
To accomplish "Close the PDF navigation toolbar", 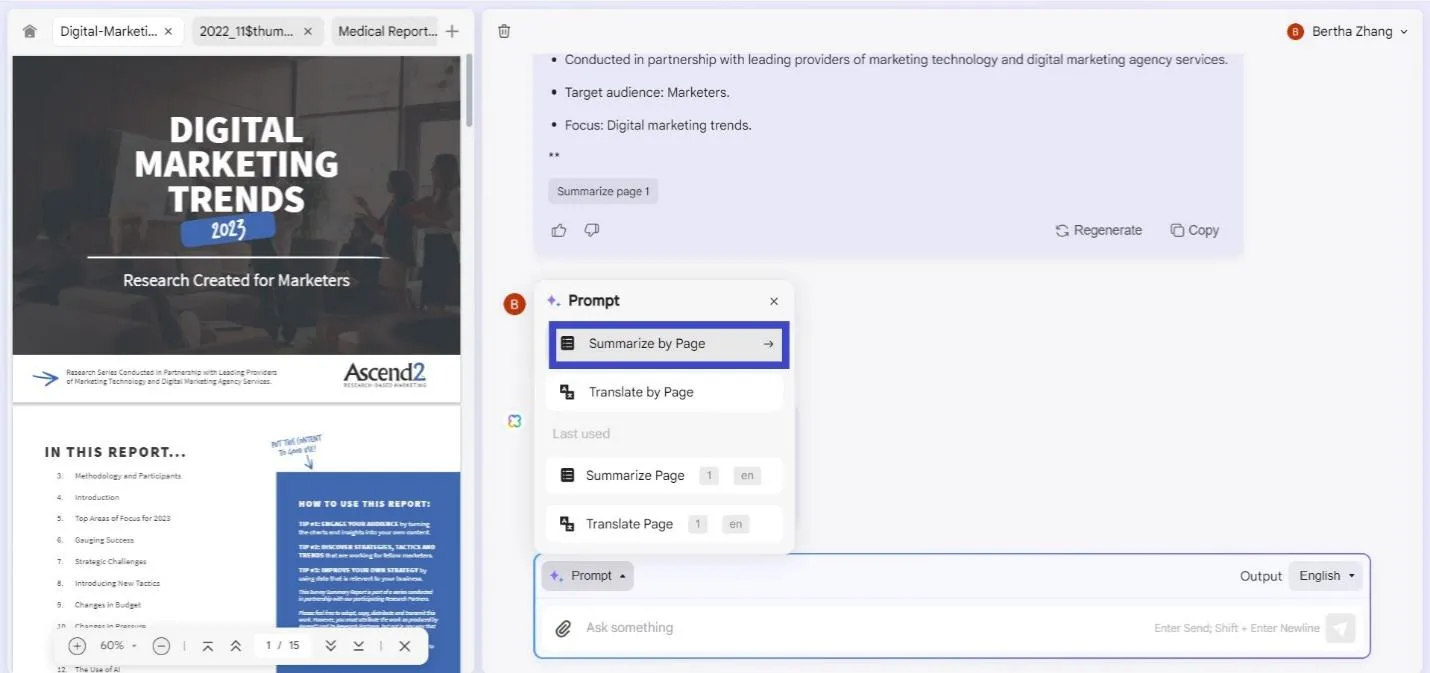I will (x=404, y=646).
